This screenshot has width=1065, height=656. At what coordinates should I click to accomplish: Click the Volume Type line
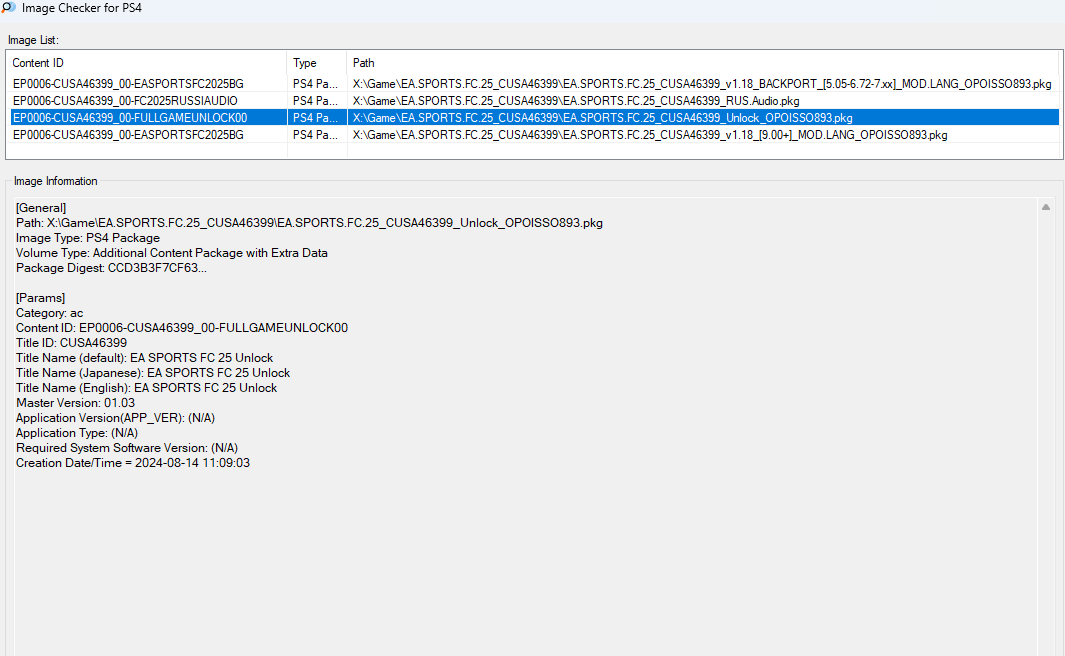[x=172, y=253]
